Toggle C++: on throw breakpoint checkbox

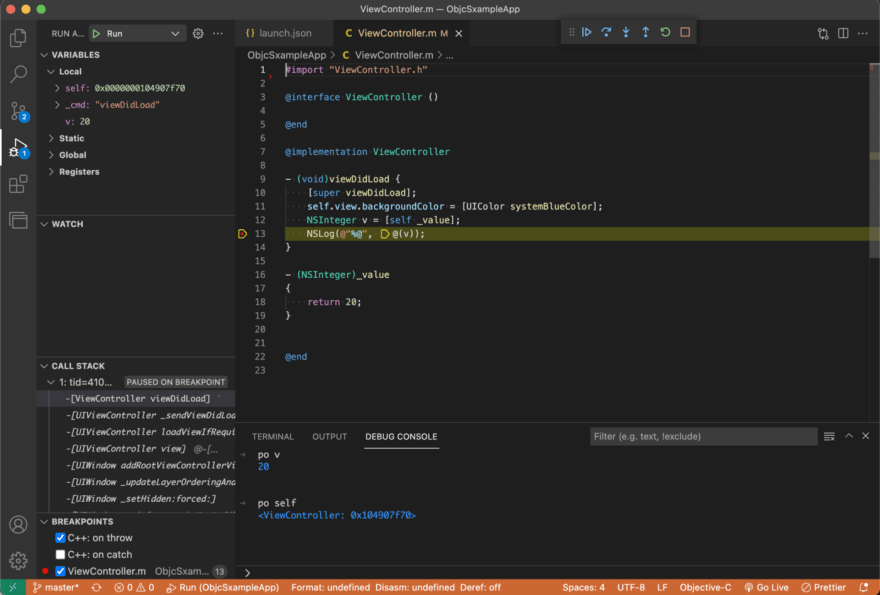tap(60, 538)
